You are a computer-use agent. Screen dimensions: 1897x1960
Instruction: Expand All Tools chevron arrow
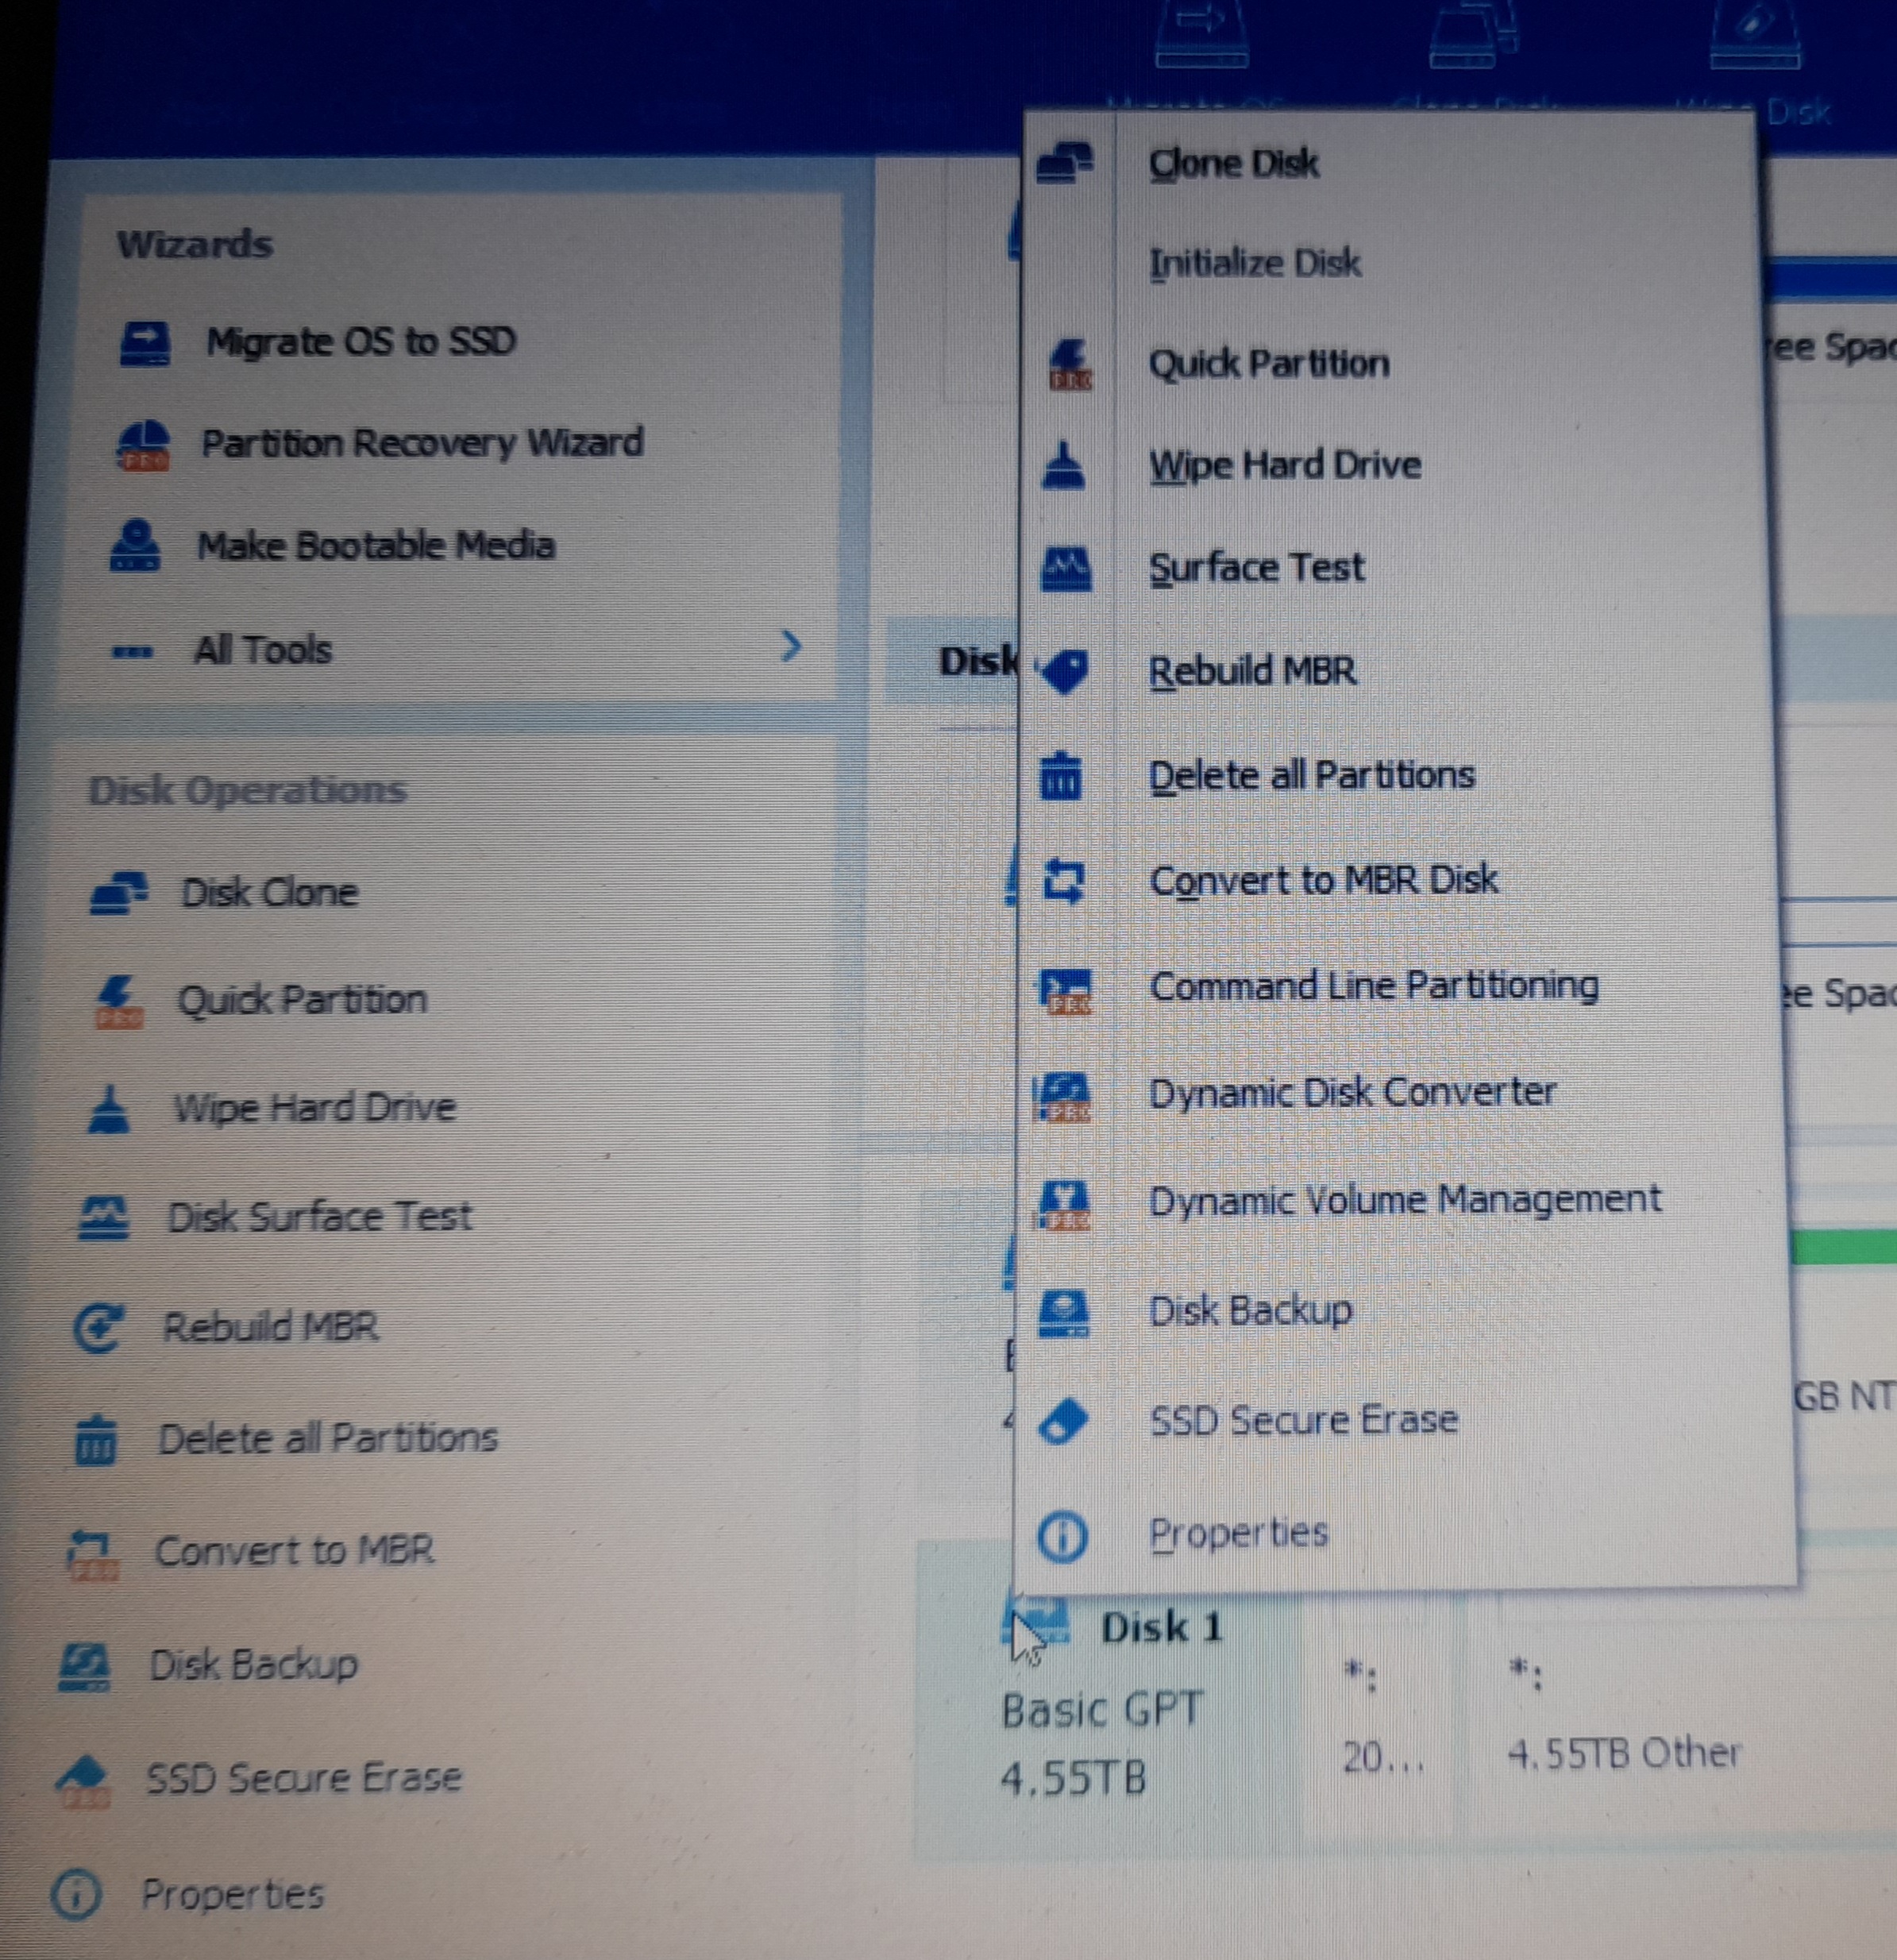point(790,647)
